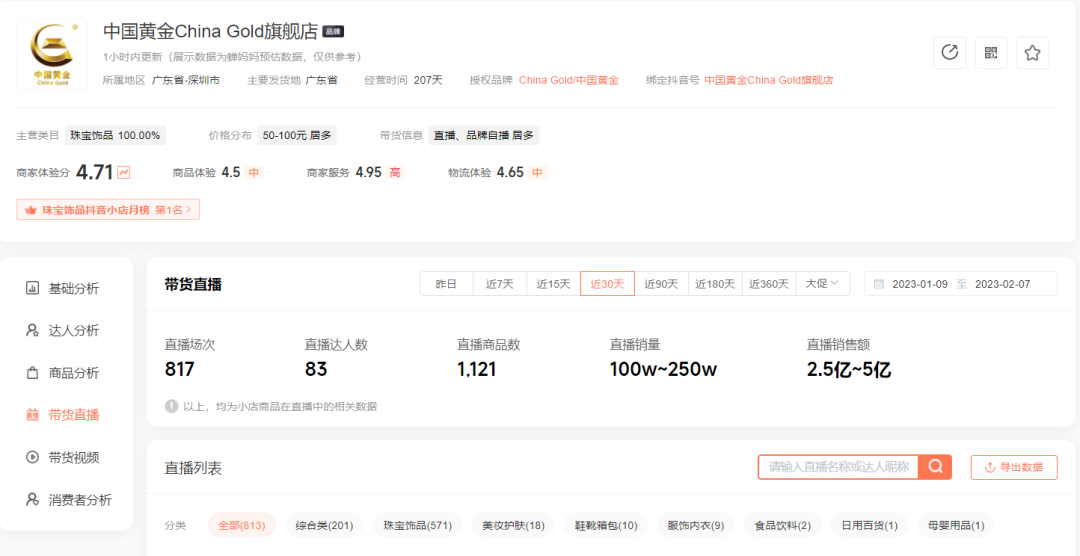The image size is (1080, 556).
Task: Click the 珠宝饰品 100.00% category tag
Action: point(115,135)
